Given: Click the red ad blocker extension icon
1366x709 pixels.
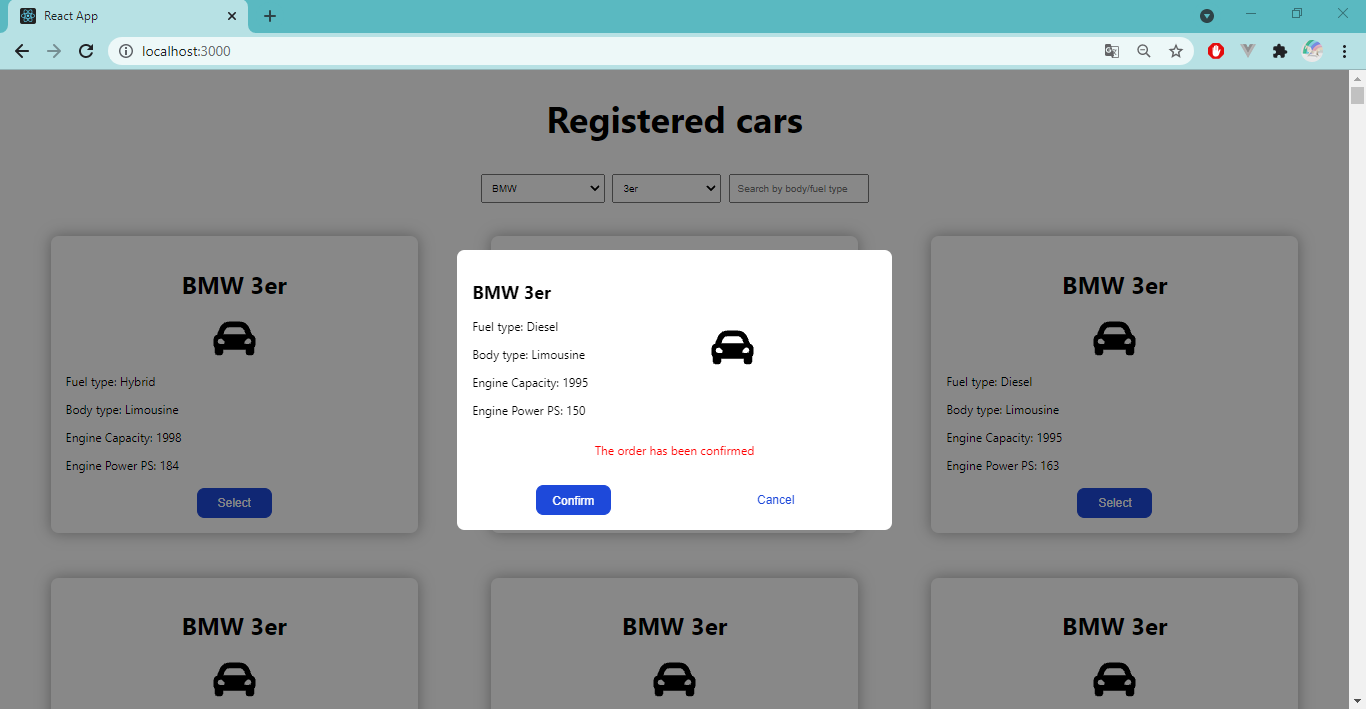Looking at the screenshot, I should (x=1215, y=50).
